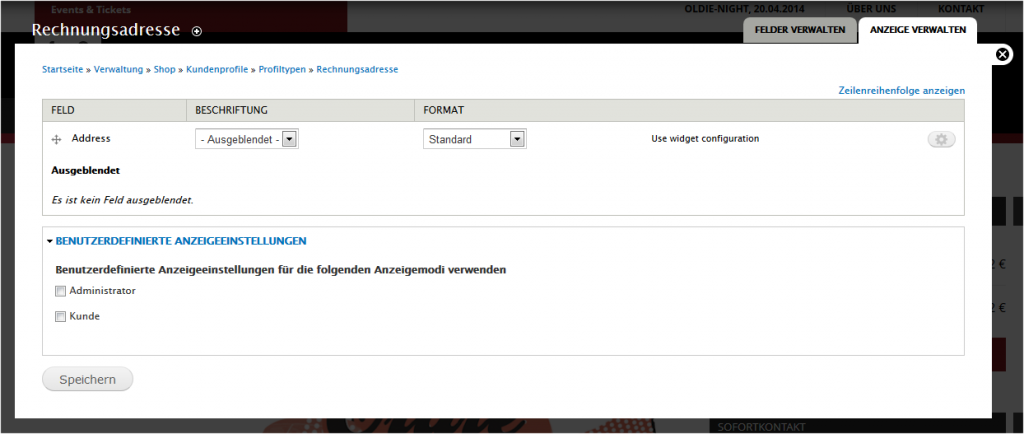Click the drag handle for Address row
This screenshot has width=1024, height=434.
57,140
